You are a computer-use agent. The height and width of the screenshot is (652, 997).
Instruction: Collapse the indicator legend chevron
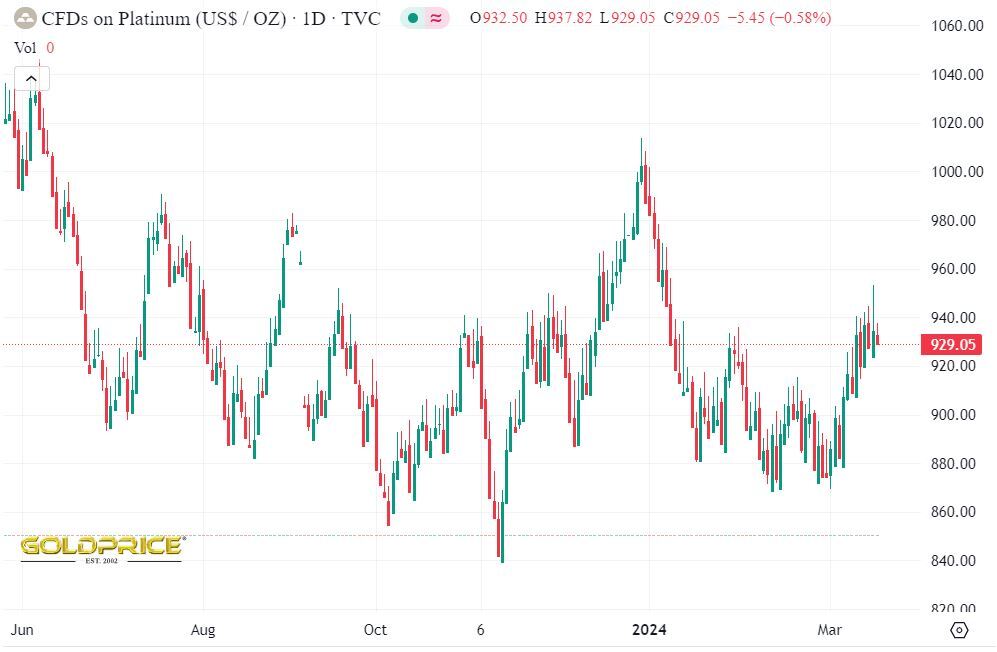(x=32, y=79)
